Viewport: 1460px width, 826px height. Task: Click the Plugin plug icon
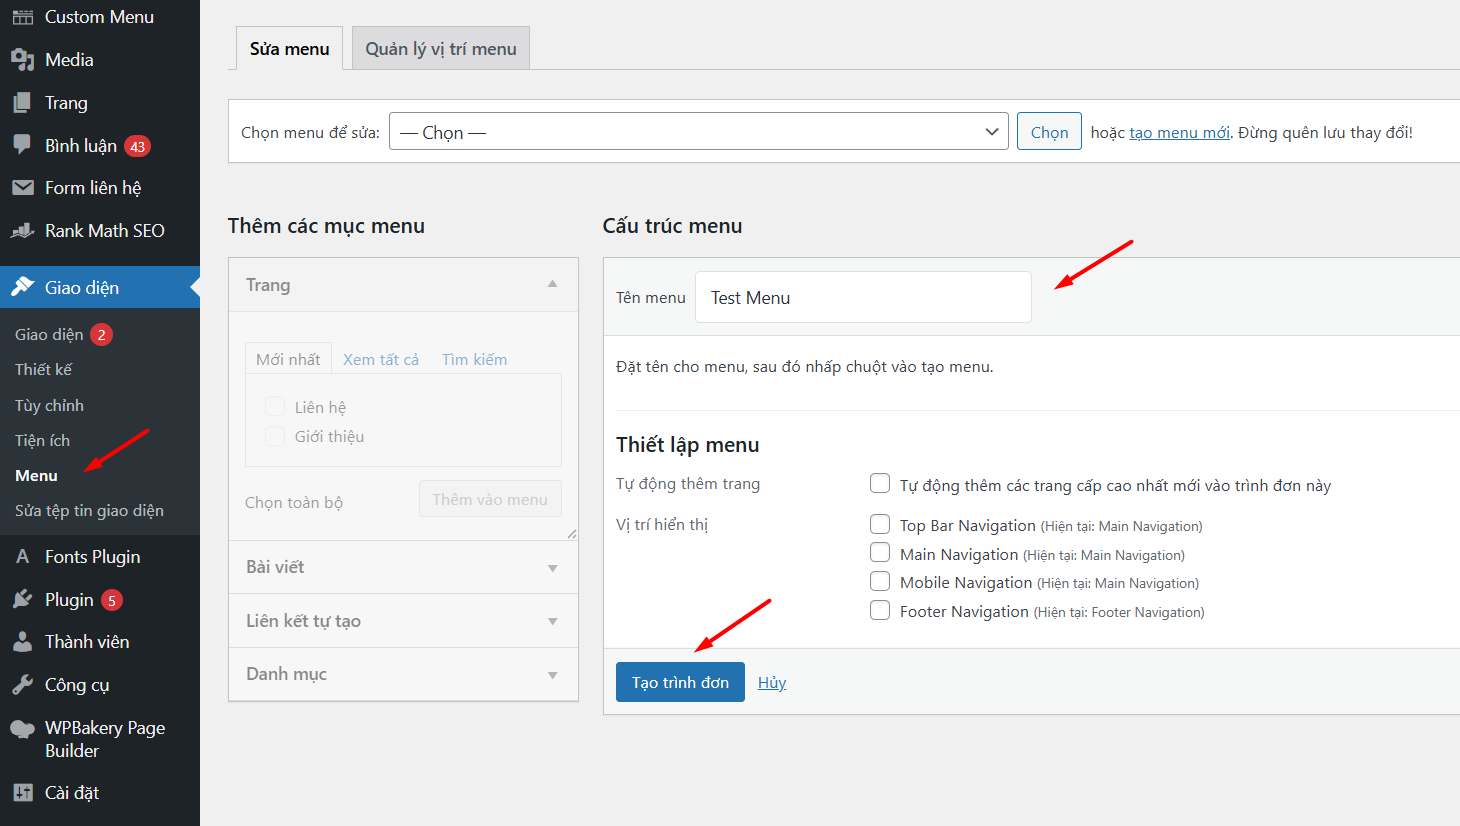tap(22, 600)
